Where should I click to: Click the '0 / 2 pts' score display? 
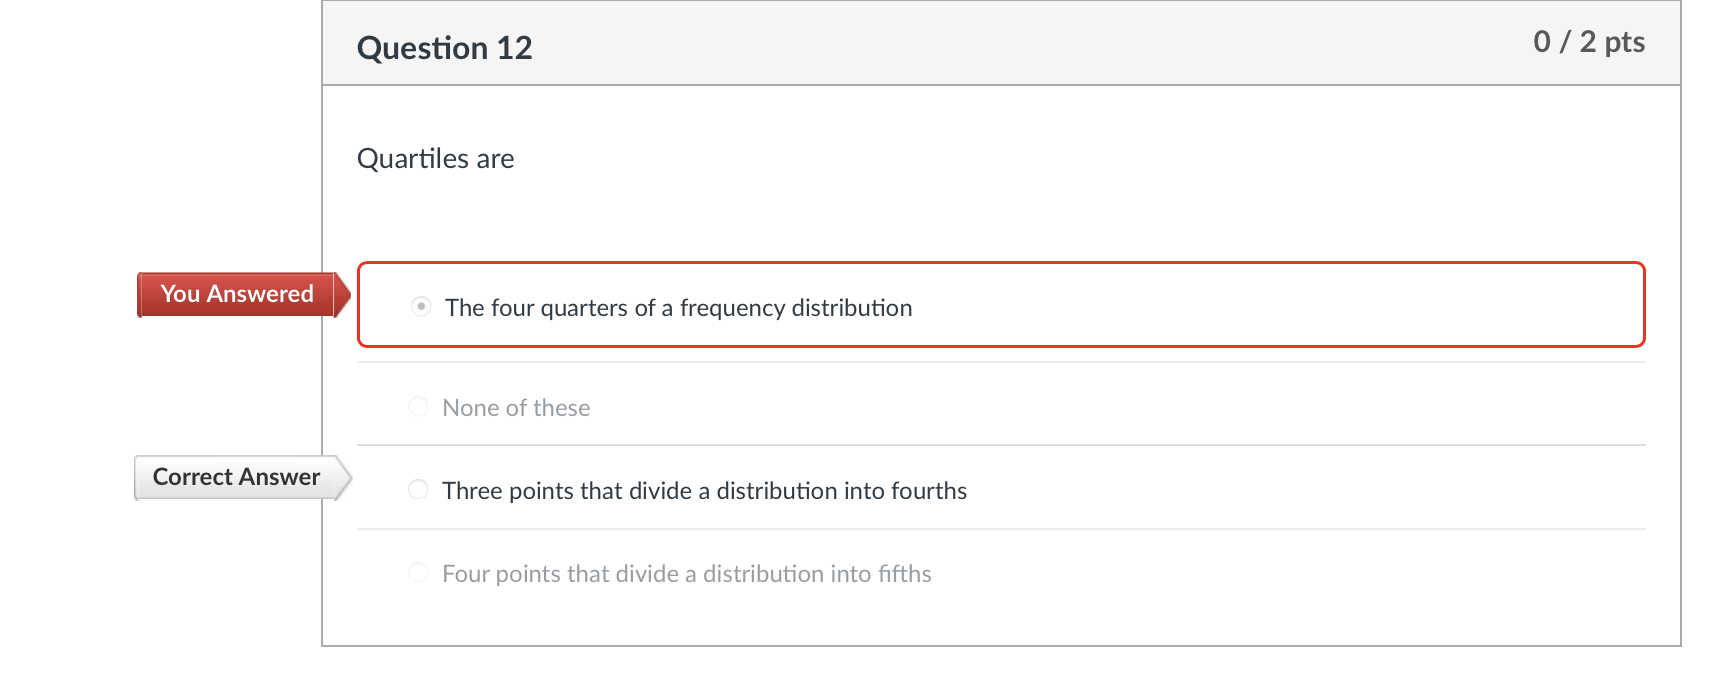tap(1588, 42)
